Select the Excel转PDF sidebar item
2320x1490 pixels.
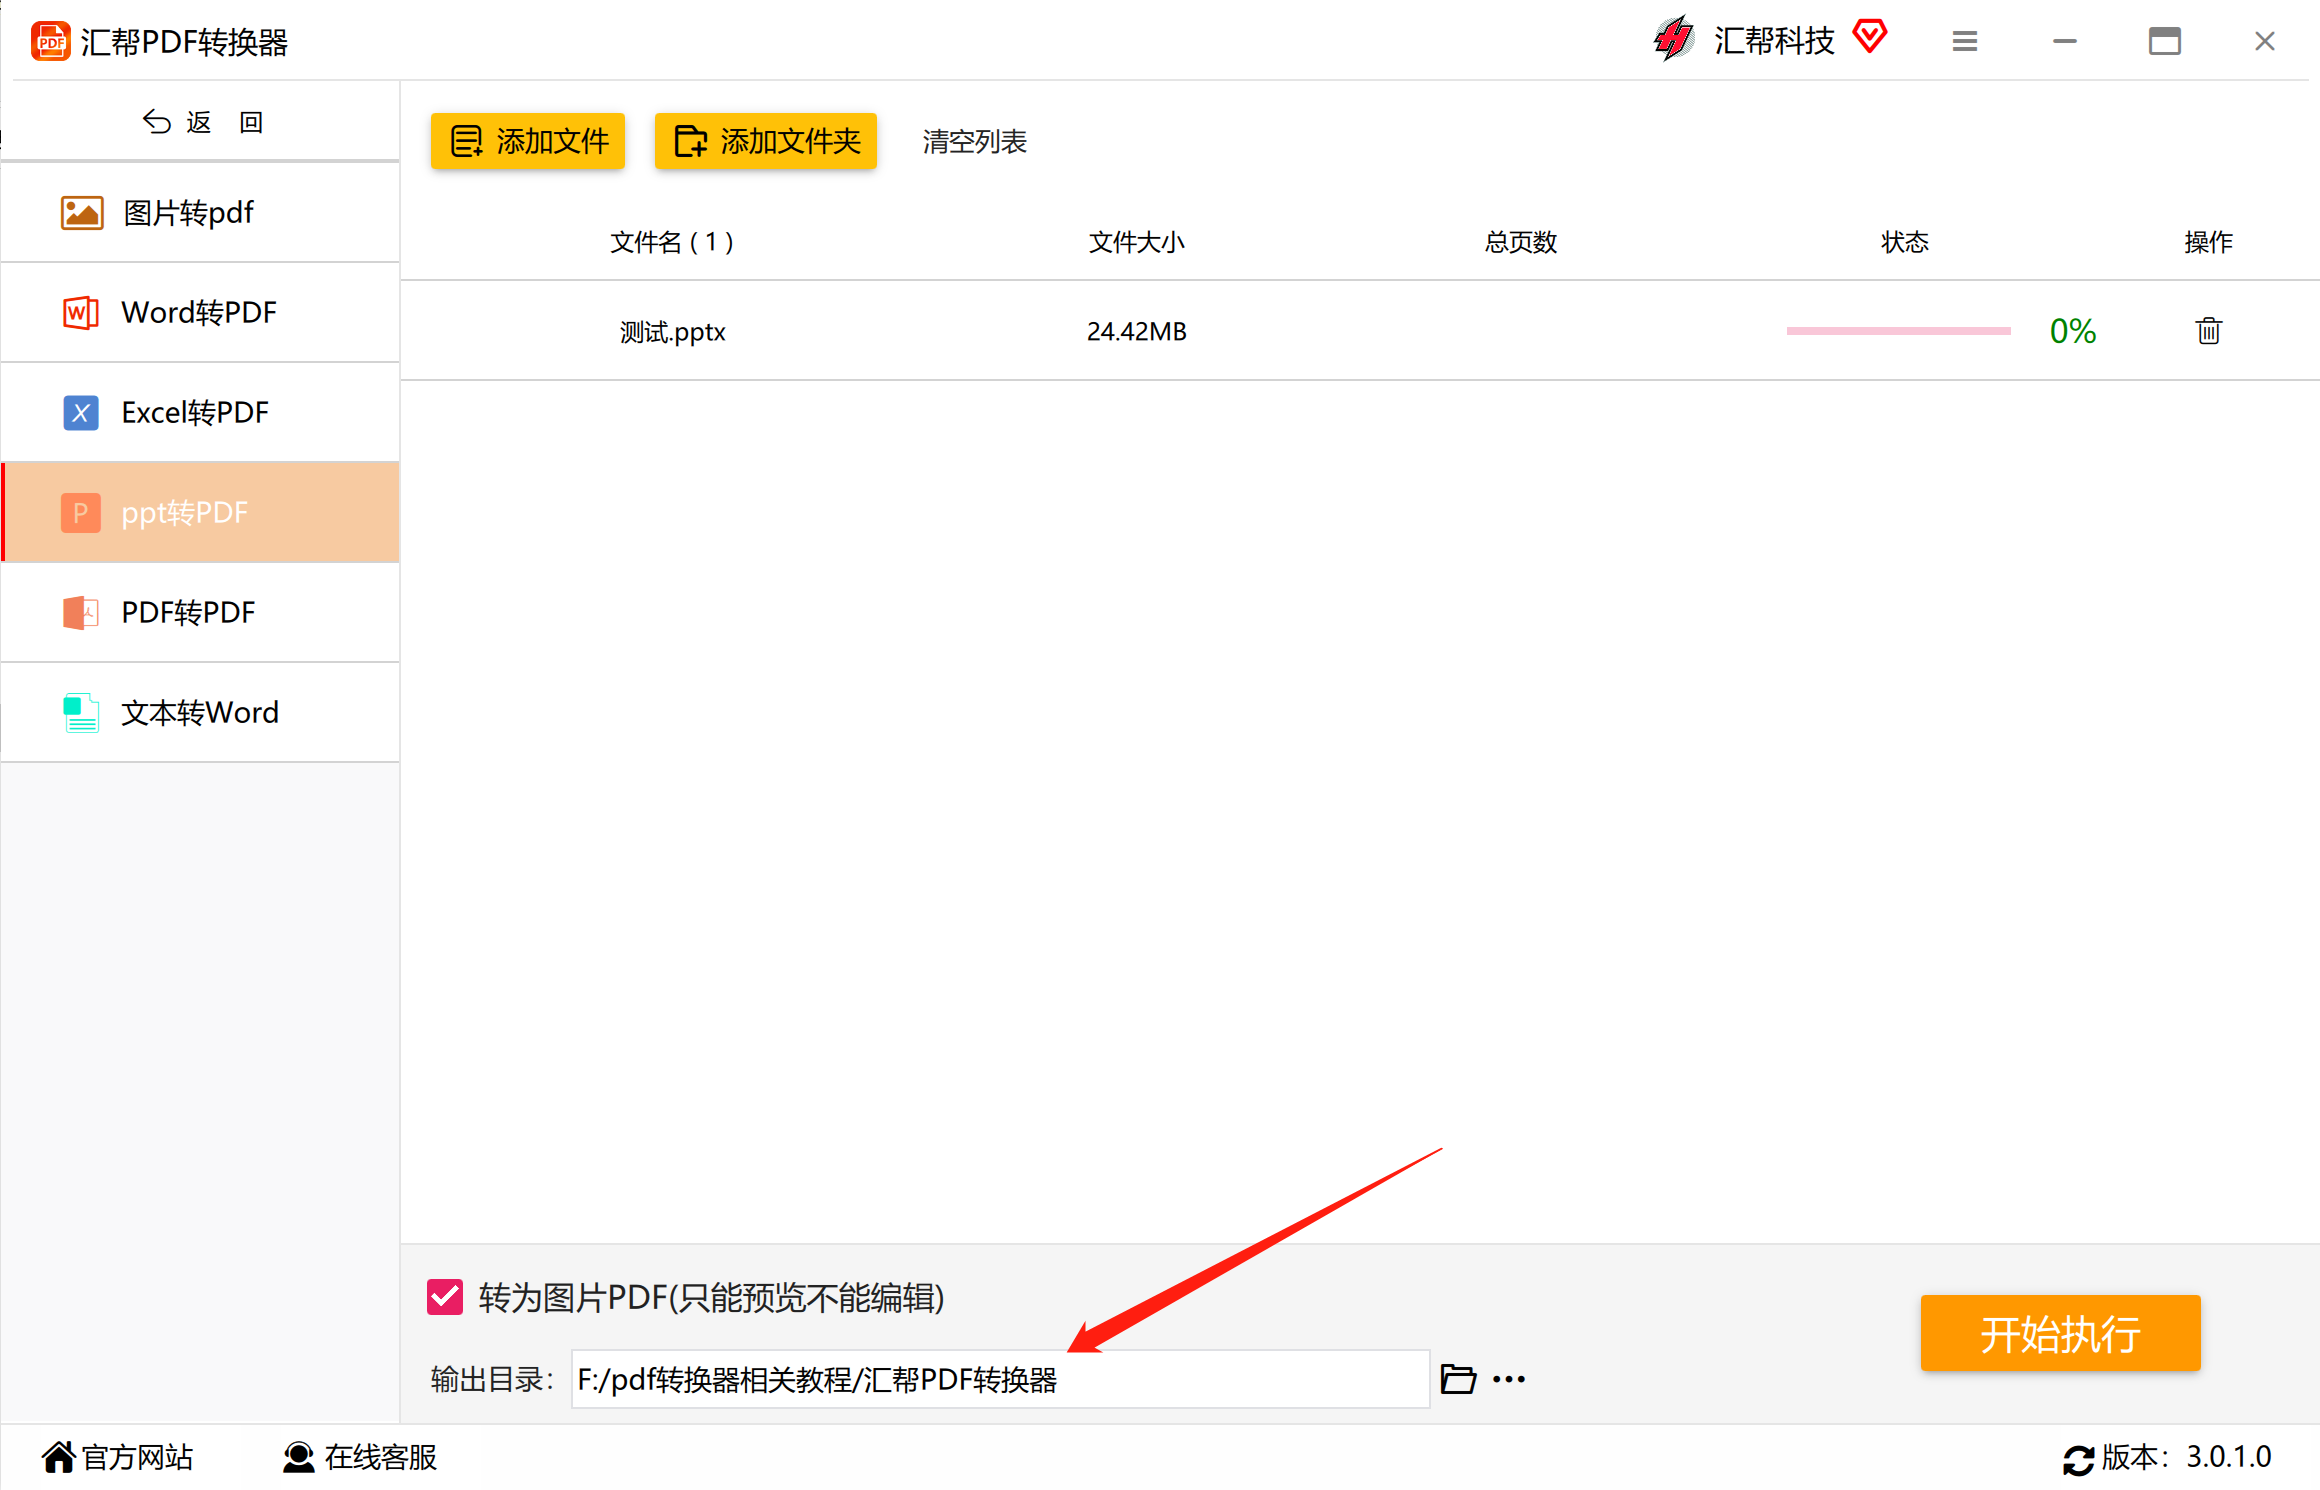click(201, 412)
